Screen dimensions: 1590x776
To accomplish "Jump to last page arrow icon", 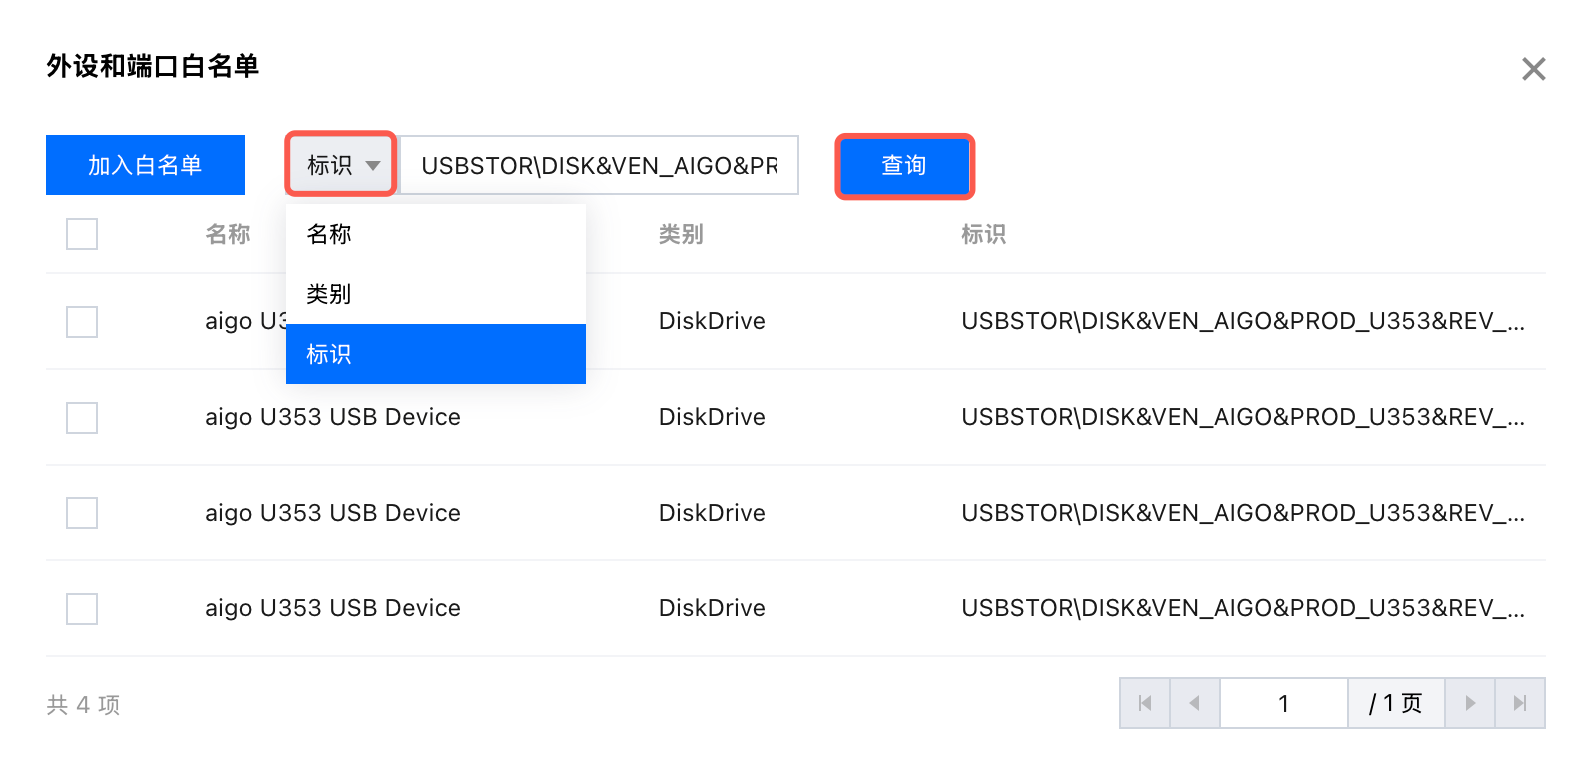I will pos(1520,703).
